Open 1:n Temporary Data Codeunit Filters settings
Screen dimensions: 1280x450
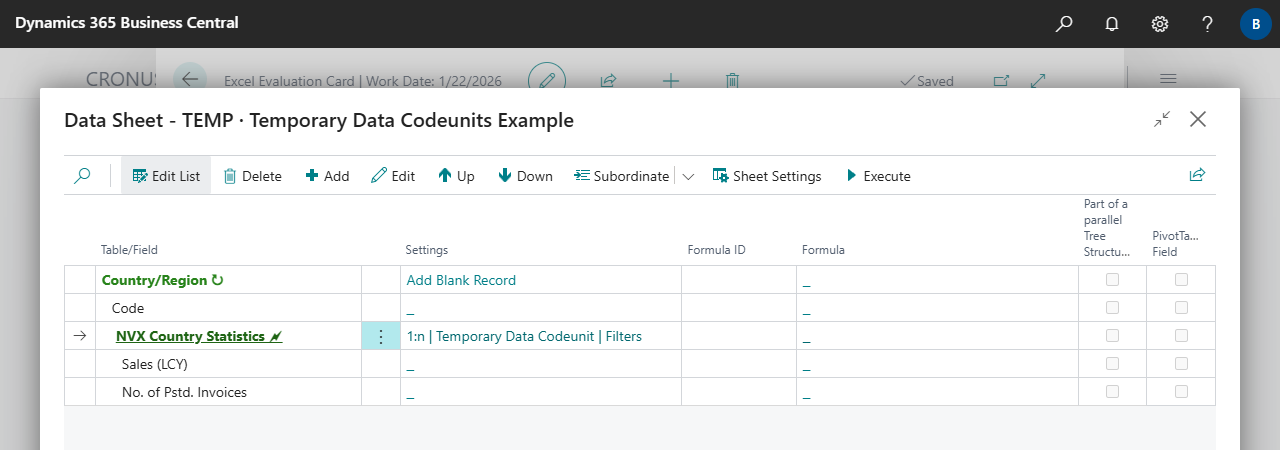tap(524, 336)
